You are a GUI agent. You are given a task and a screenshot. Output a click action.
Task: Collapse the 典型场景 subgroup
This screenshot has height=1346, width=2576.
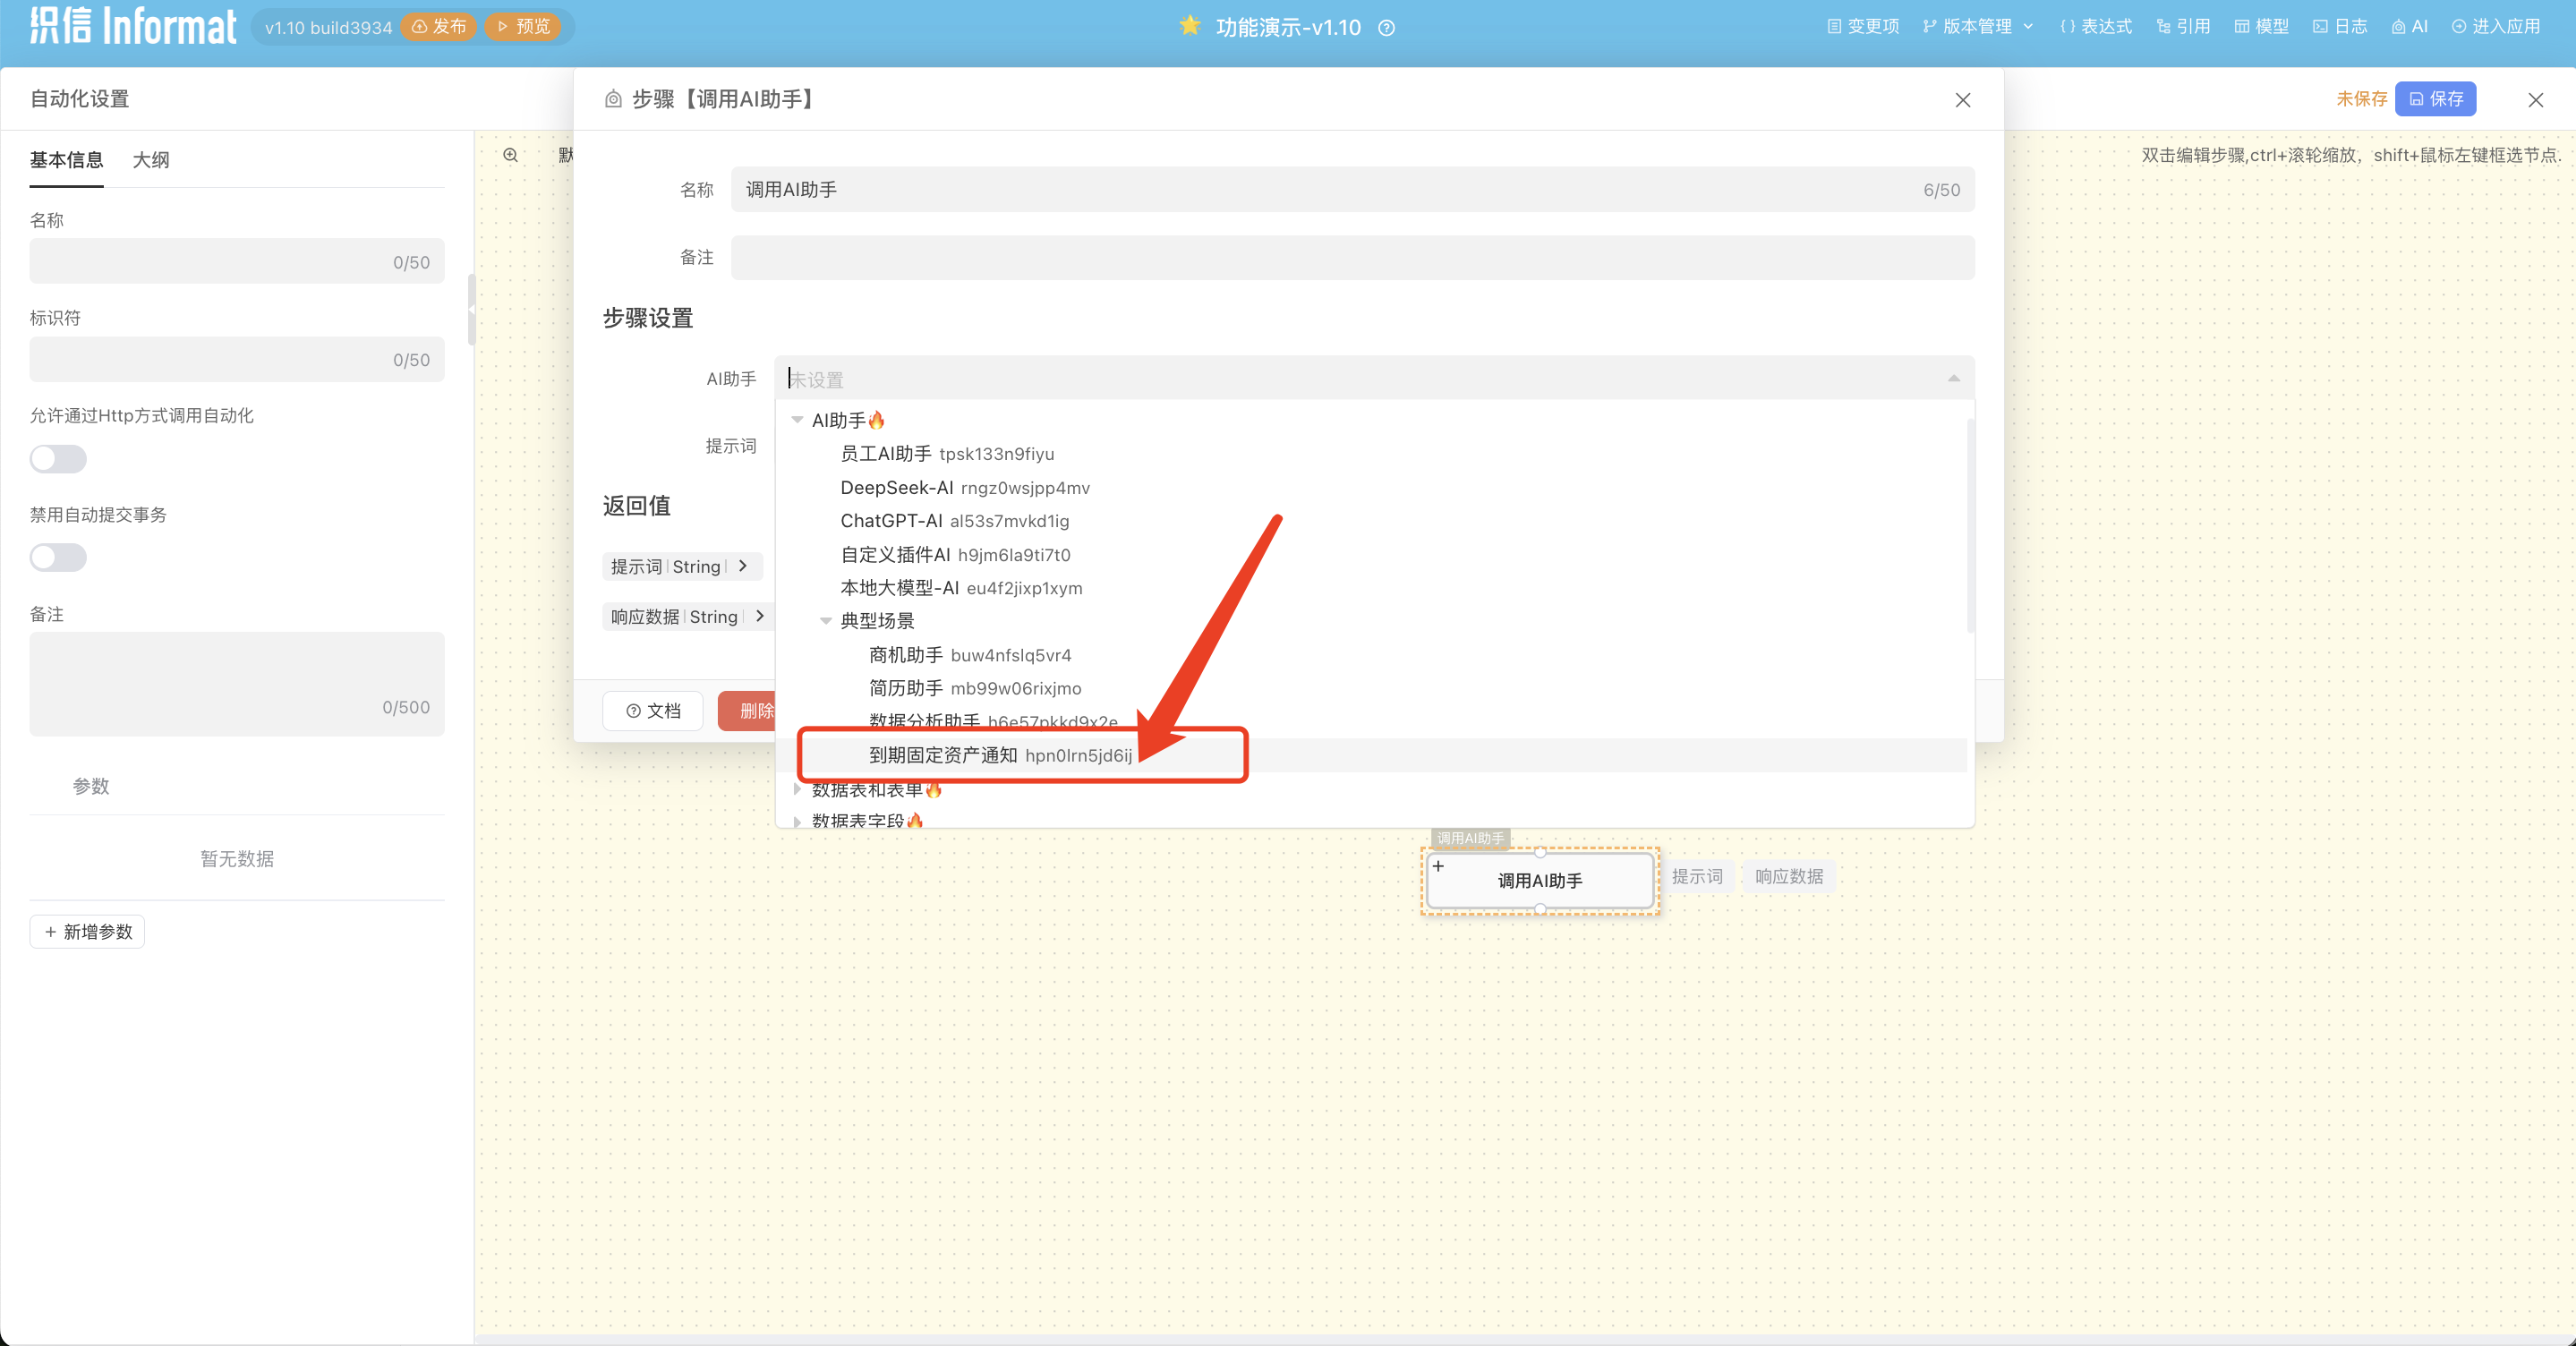[825, 621]
